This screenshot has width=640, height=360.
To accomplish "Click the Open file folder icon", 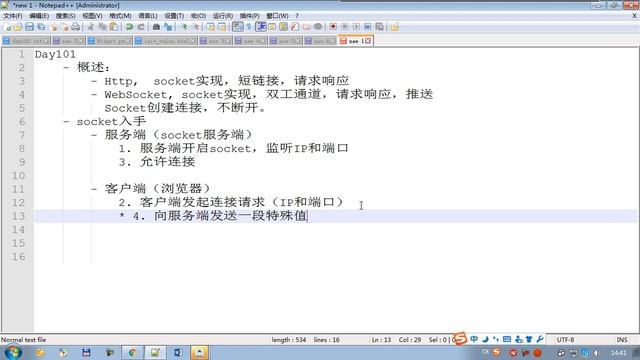I will 18,27.
